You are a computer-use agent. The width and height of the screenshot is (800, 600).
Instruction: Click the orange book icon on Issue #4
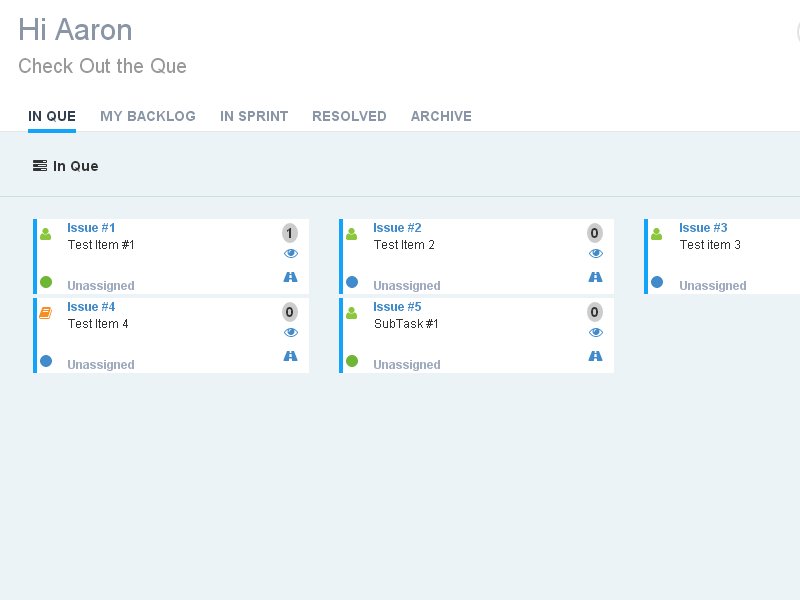[x=45, y=313]
